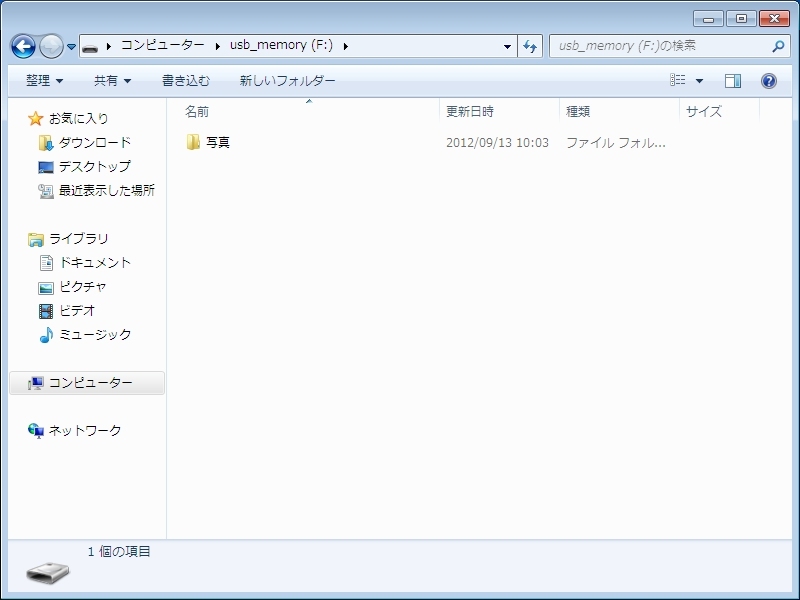
Task: Expand arrow right after the drive icon
Action: (109, 46)
